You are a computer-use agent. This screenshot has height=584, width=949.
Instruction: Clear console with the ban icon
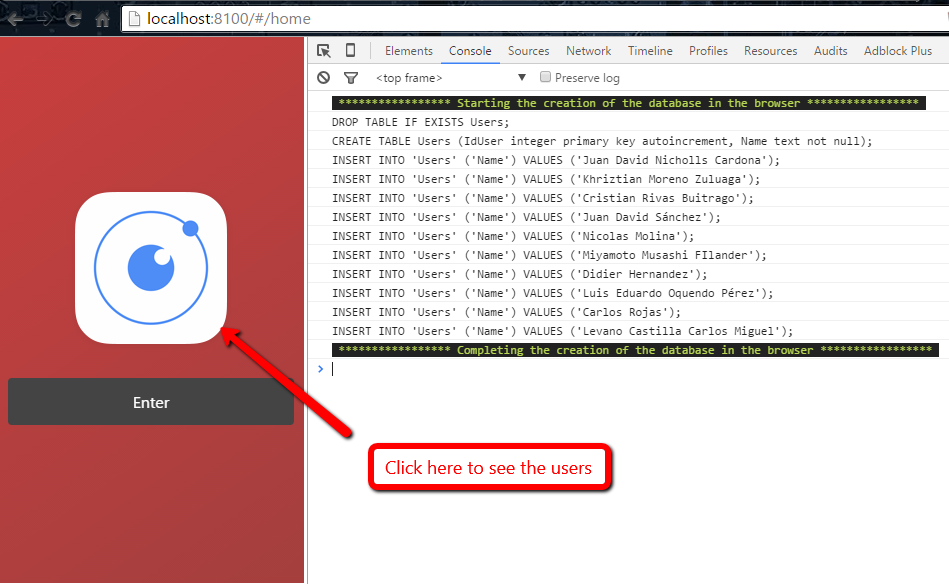[324, 77]
